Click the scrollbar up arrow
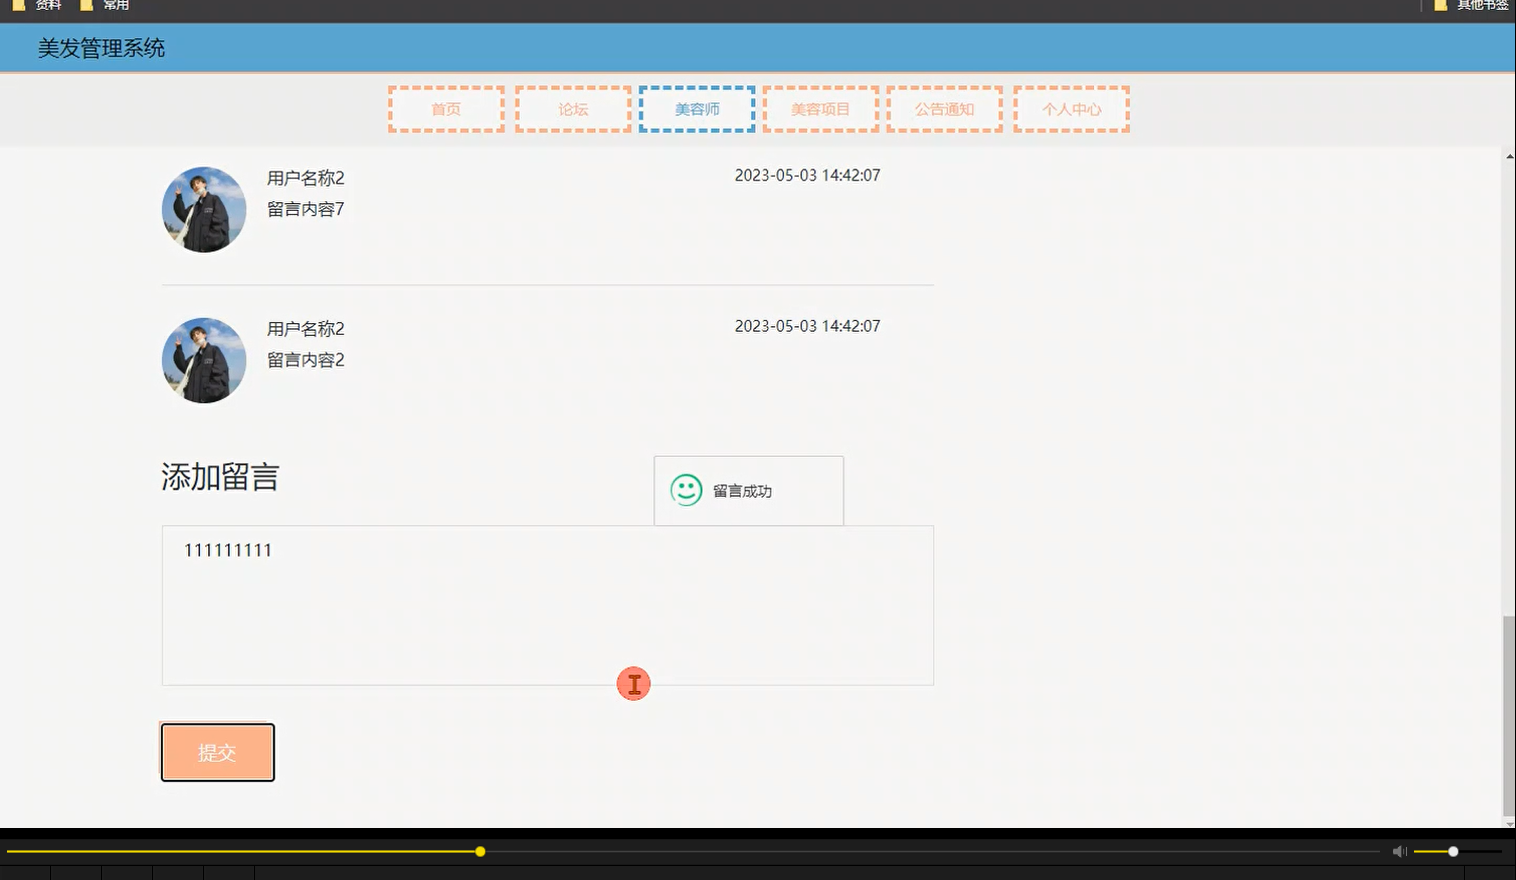1516x880 pixels. coord(1509,156)
